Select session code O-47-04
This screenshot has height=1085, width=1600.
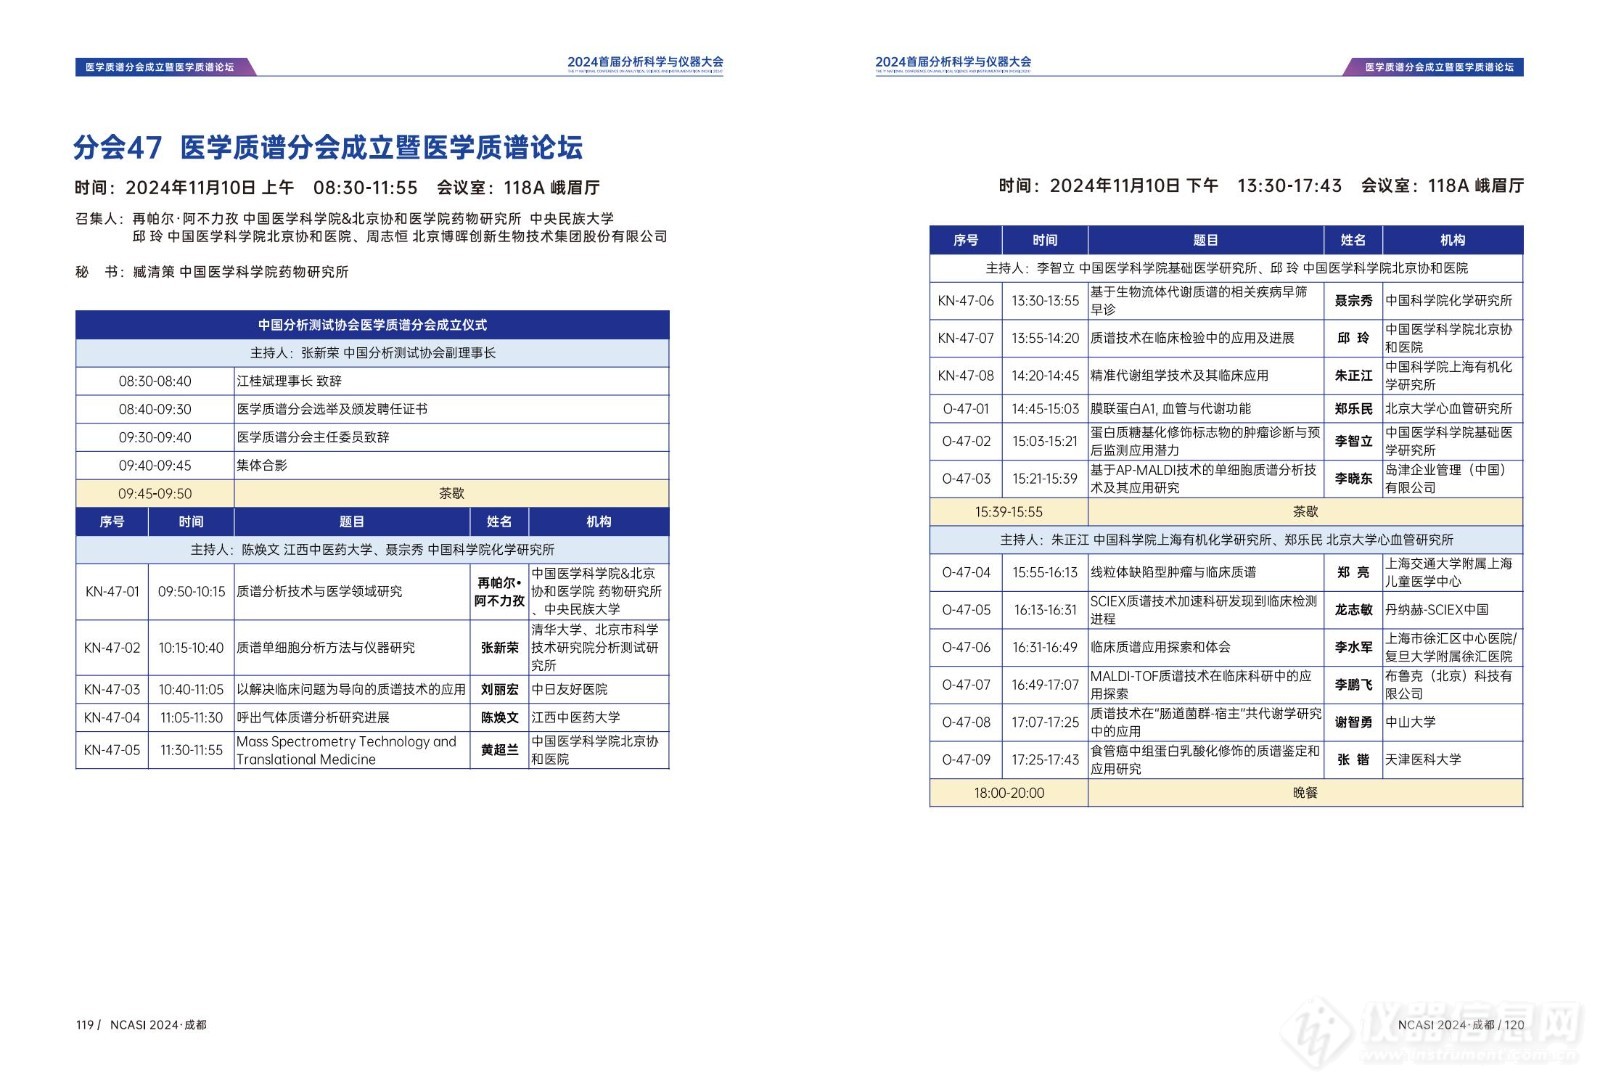966,572
